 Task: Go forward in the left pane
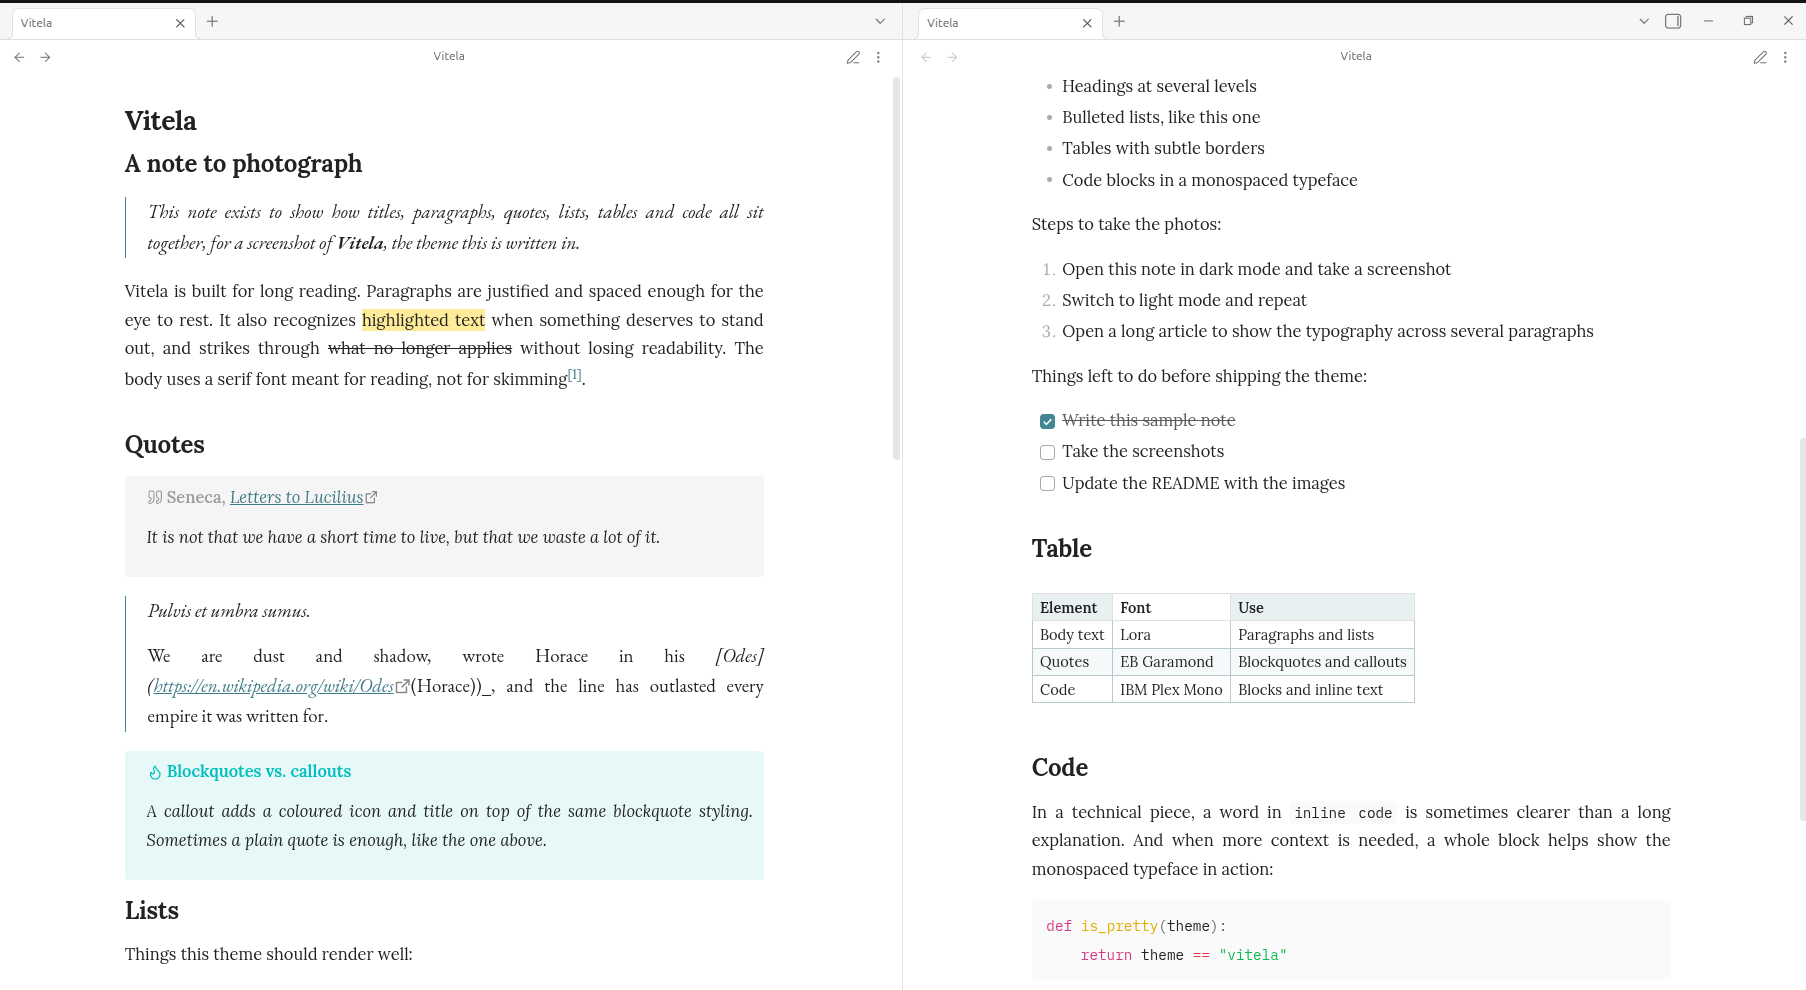click(45, 57)
